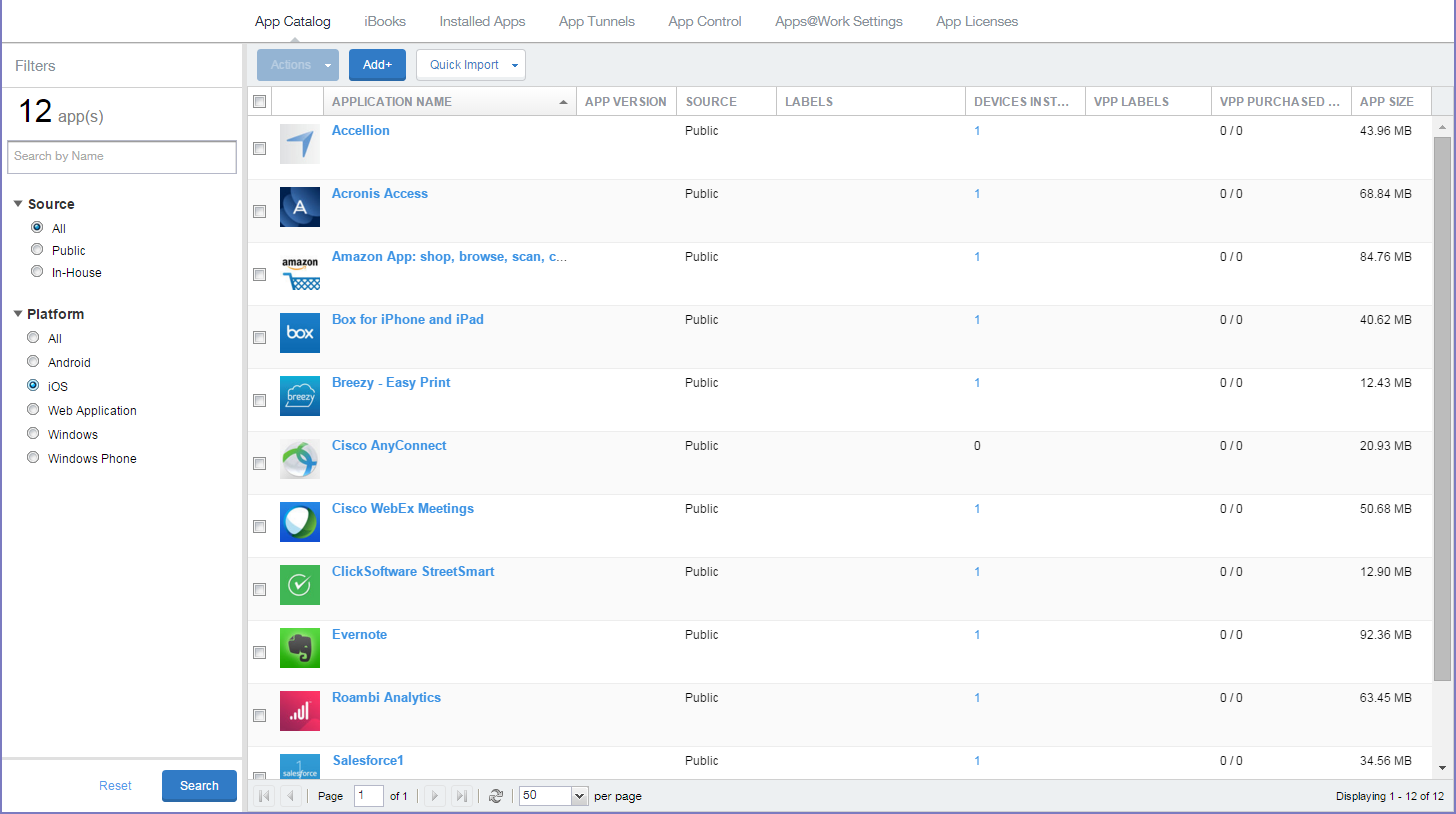Select the Web Application platform option

coord(33,409)
